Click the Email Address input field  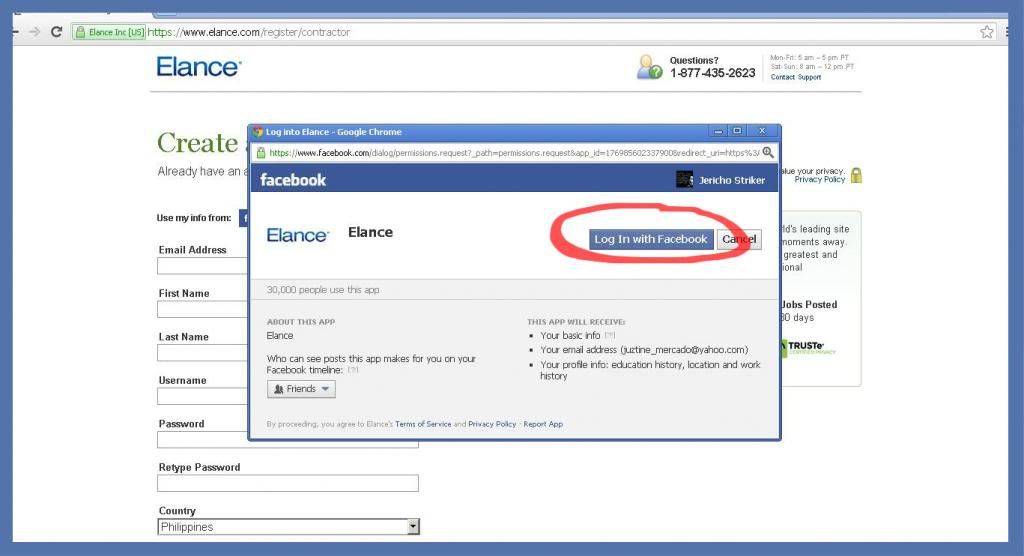[202, 266]
